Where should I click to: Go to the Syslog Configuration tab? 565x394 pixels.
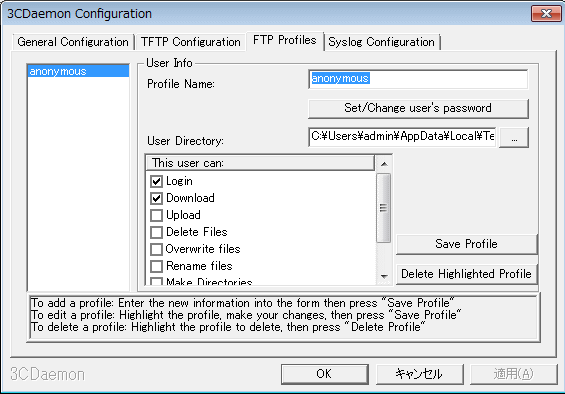pos(382,42)
